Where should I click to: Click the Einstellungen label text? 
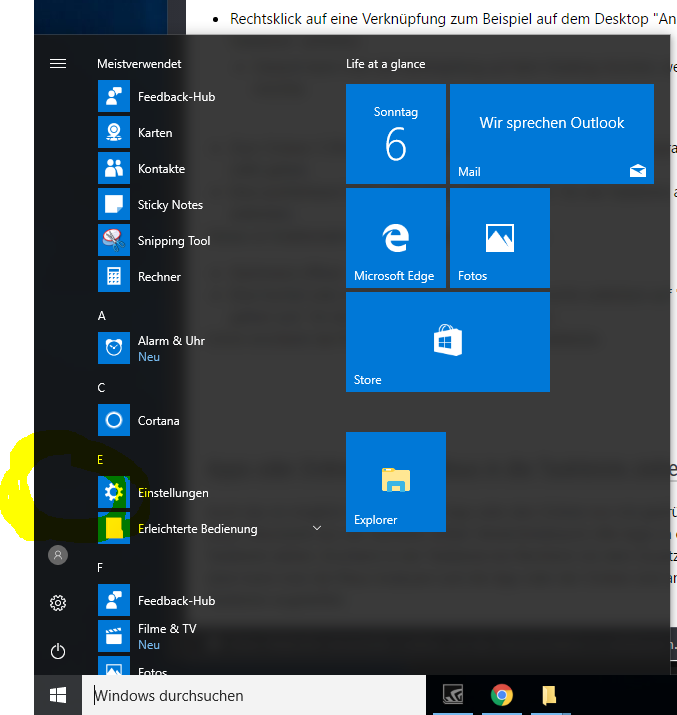coord(173,493)
